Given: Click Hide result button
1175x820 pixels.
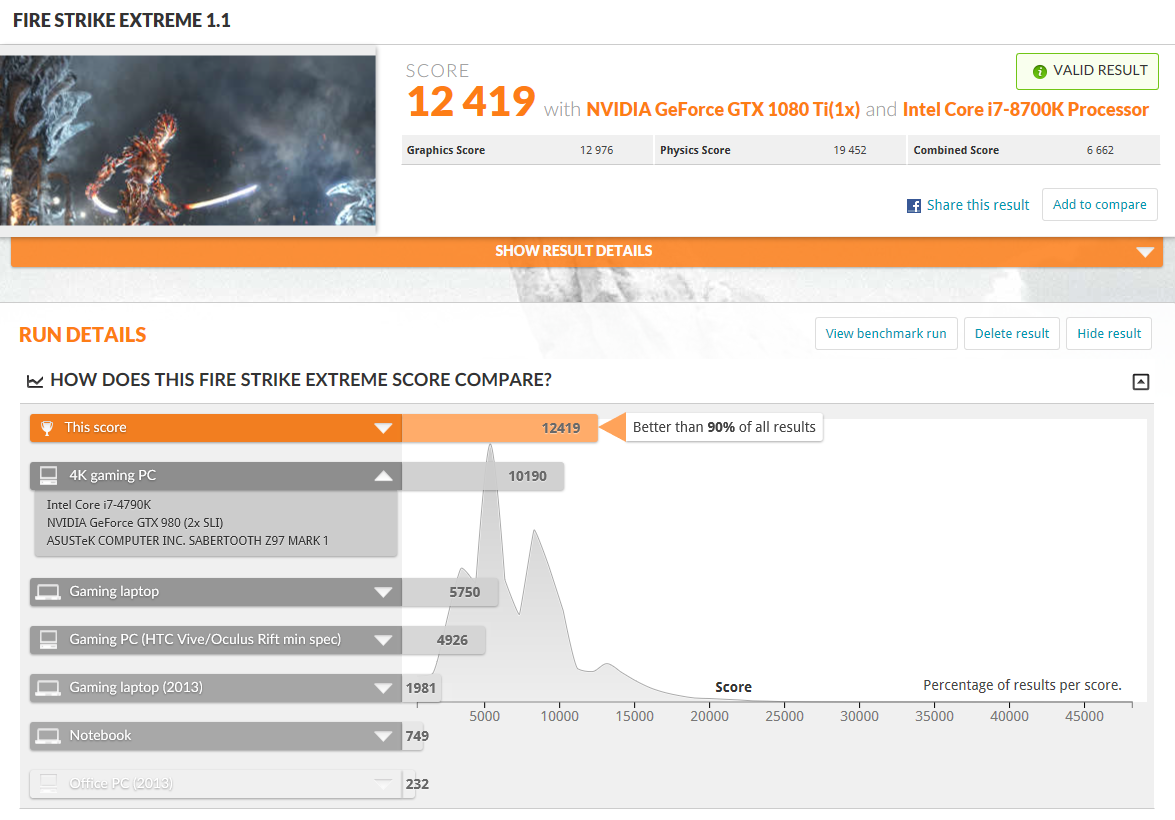Looking at the screenshot, I should pyautogui.click(x=1109, y=334).
